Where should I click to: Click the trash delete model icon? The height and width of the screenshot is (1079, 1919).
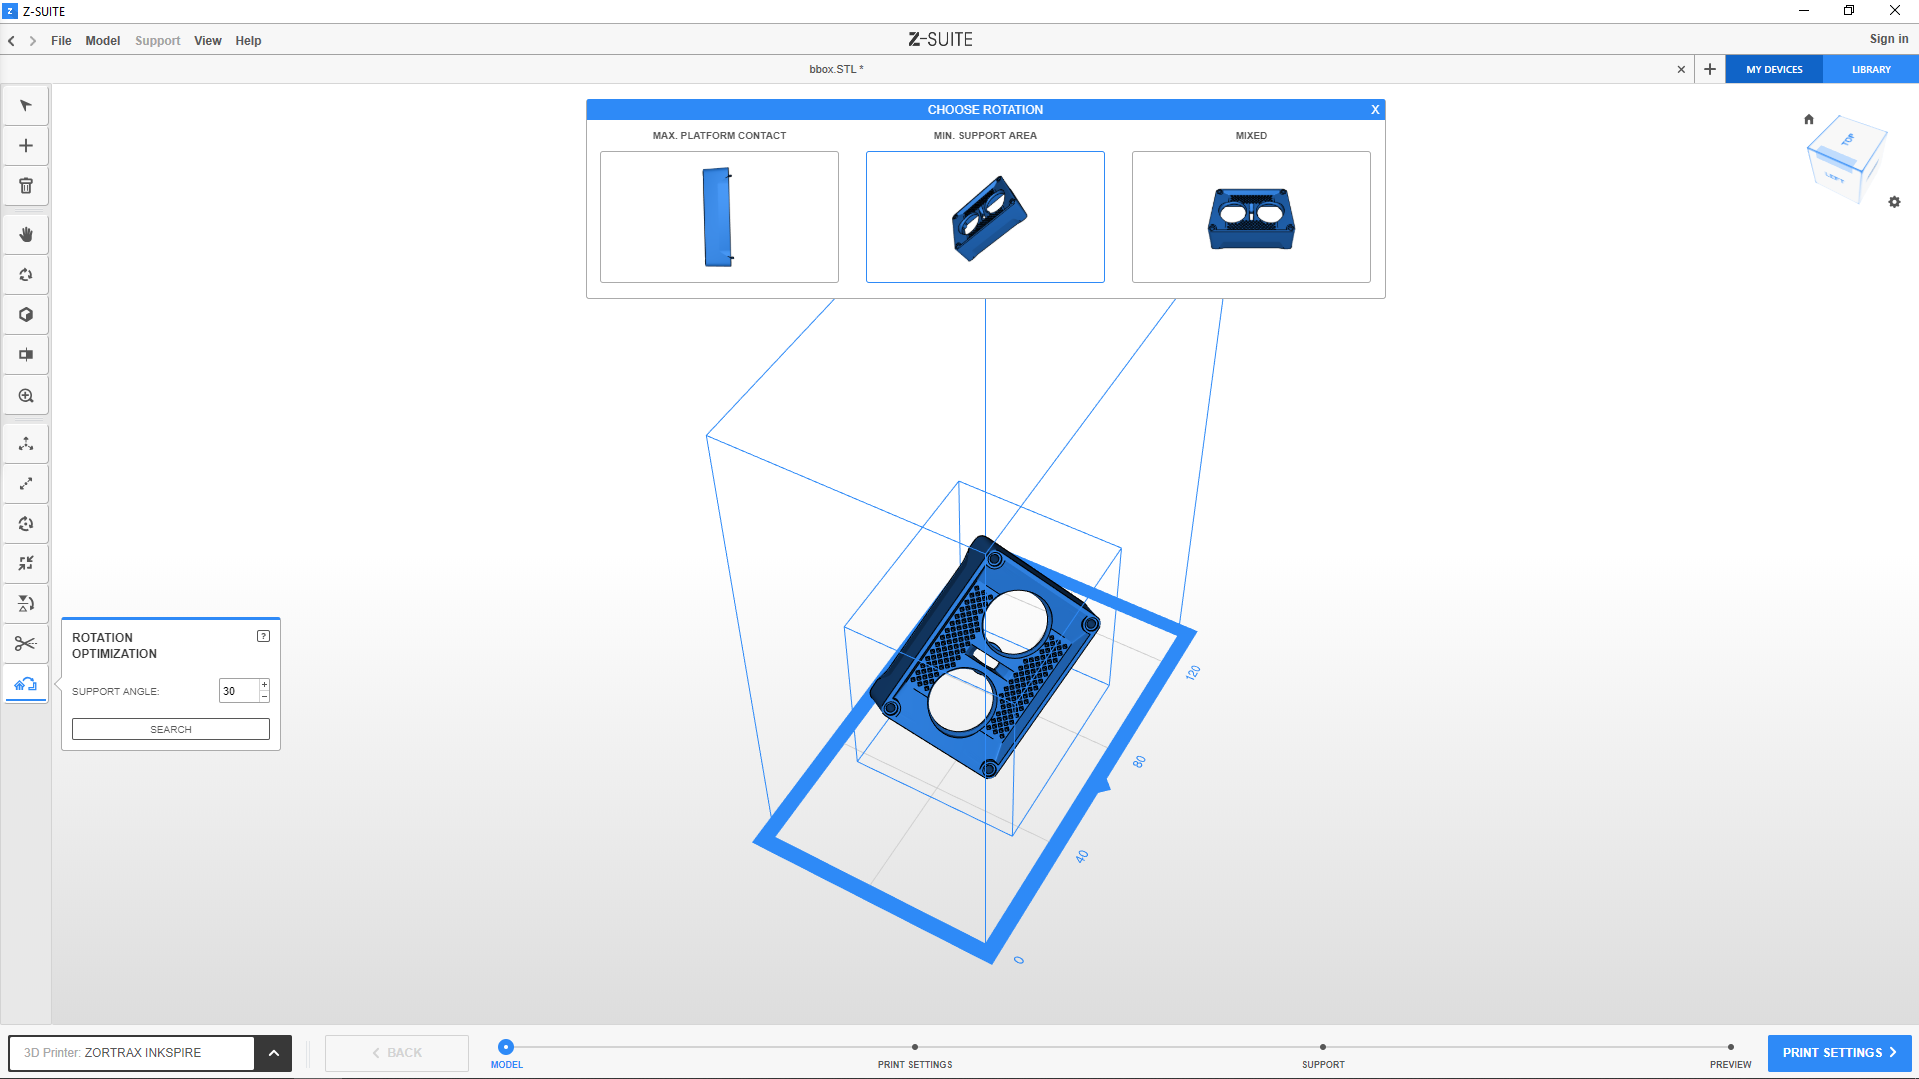(x=26, y=186)
